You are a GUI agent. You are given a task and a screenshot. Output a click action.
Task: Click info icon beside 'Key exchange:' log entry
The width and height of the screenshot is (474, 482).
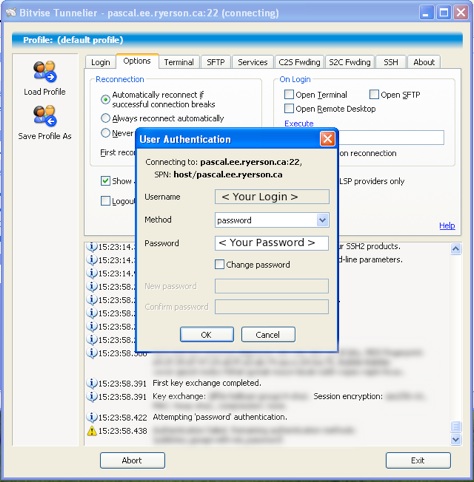[92, 396]
